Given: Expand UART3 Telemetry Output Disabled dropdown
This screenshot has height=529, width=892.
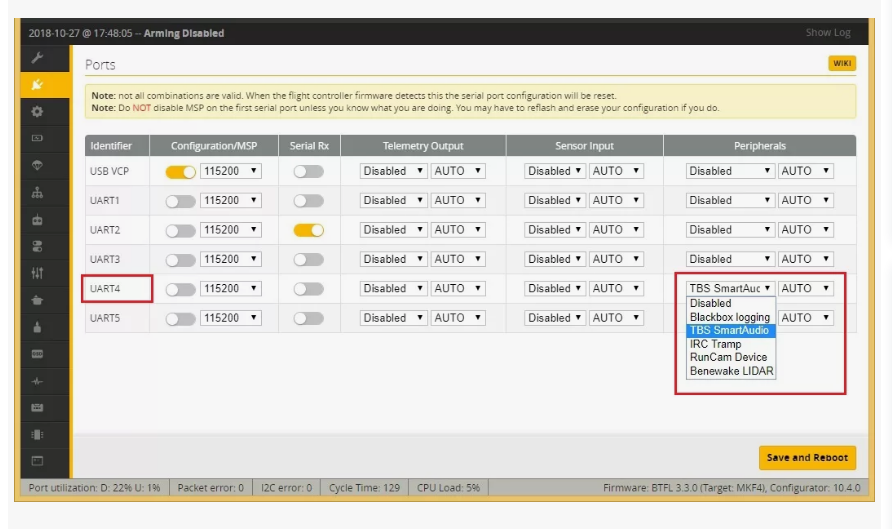Looking at the screenshot, I should pyautogui.click(x=394, y=259).
